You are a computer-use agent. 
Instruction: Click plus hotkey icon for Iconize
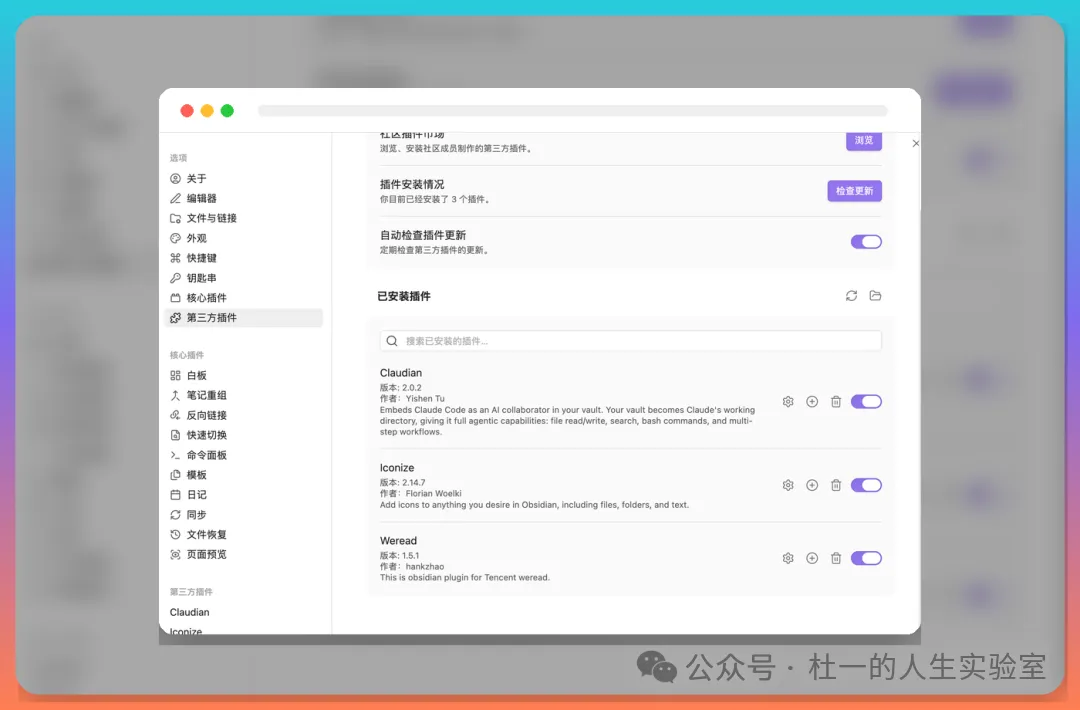point(812,485)
